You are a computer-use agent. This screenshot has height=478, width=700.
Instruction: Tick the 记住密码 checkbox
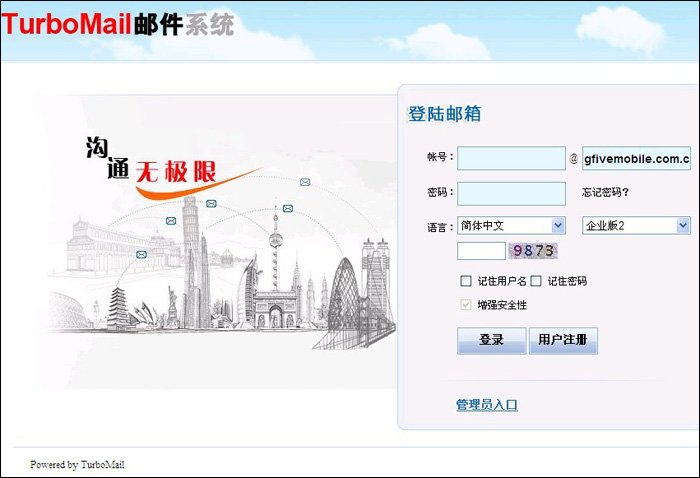536,281
